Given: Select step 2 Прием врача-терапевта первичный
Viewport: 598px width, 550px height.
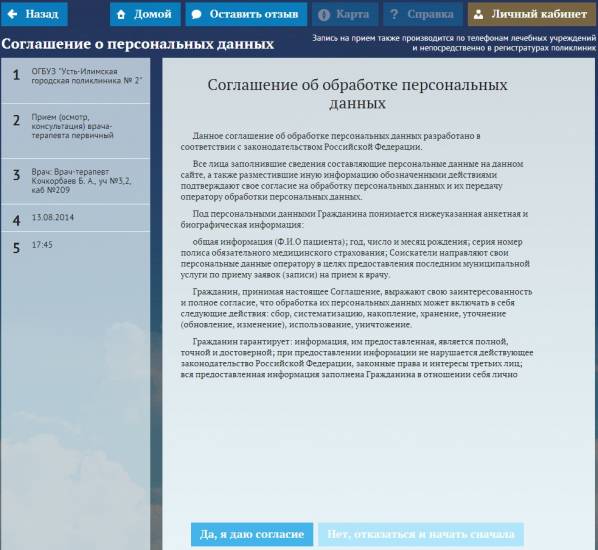Looking at the screenshot, I should [x=76, y=131].
